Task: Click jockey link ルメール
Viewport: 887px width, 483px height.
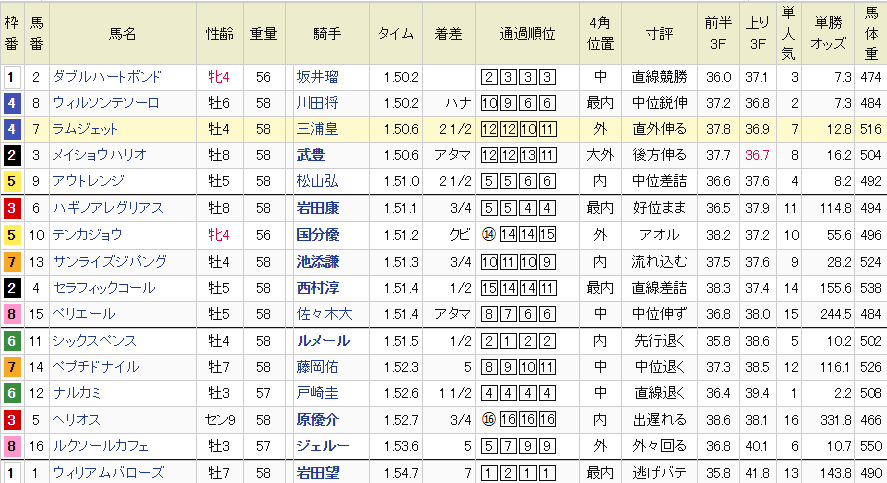Action: [x=322, y=340]
